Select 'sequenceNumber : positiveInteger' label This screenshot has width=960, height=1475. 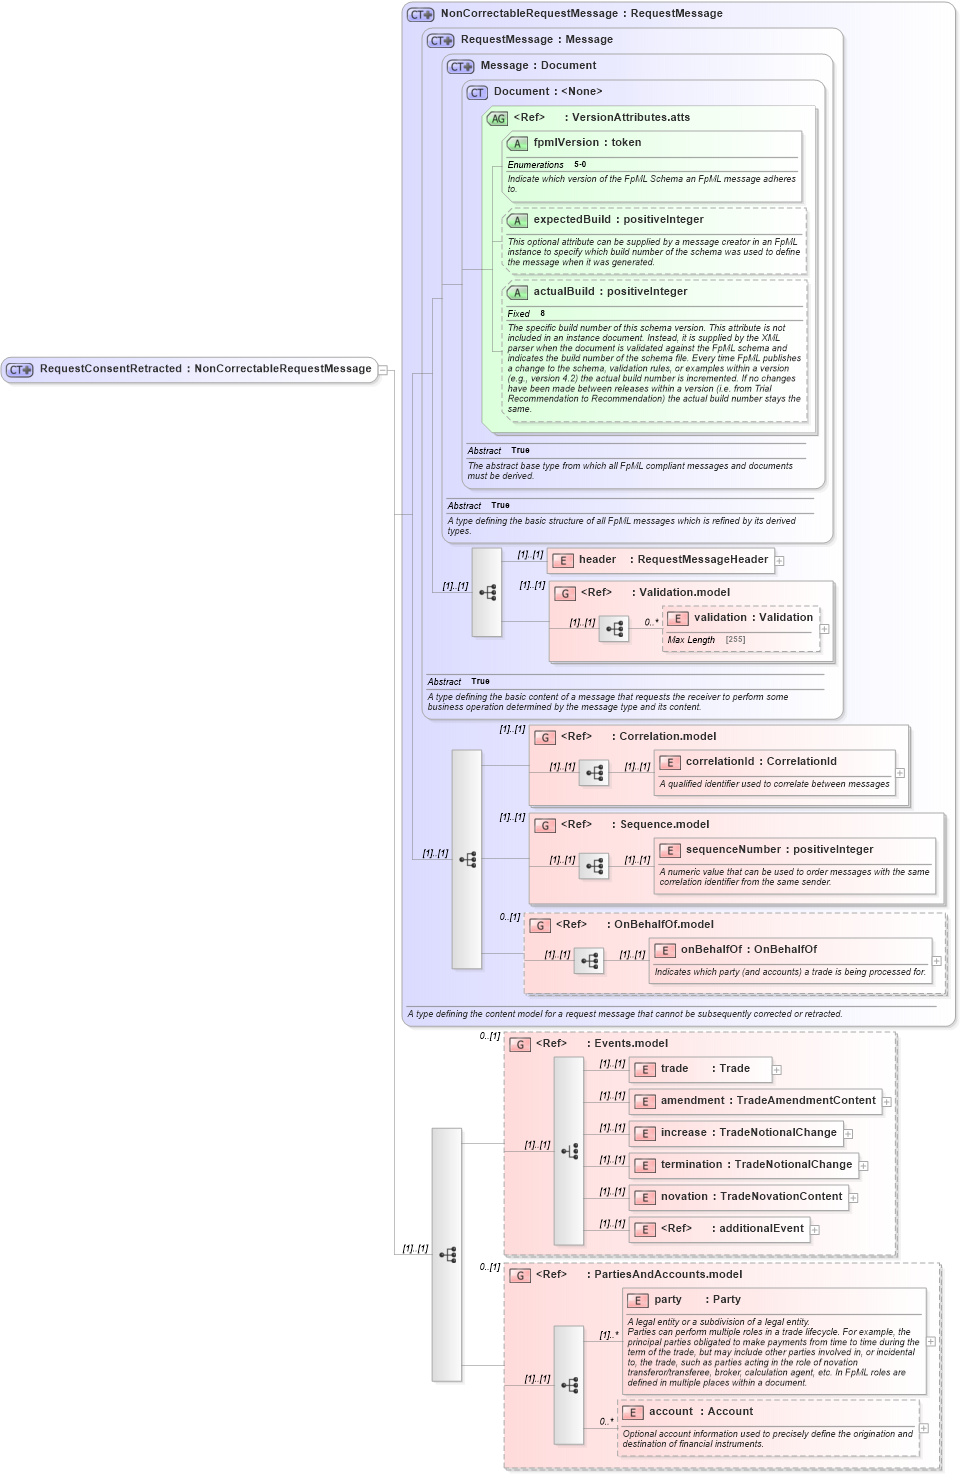pyautogui.click(x=779, y=850)
